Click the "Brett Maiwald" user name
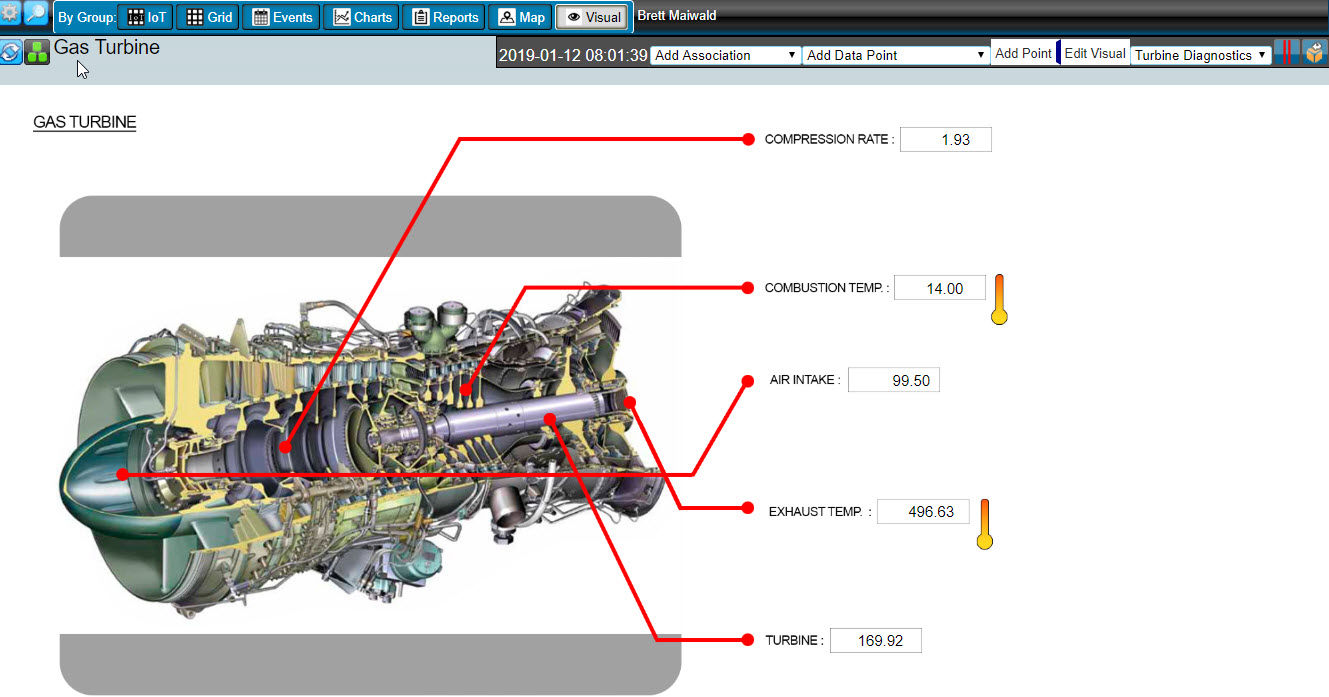Viewport: 1329px width, 697px height. pos(676,16)
